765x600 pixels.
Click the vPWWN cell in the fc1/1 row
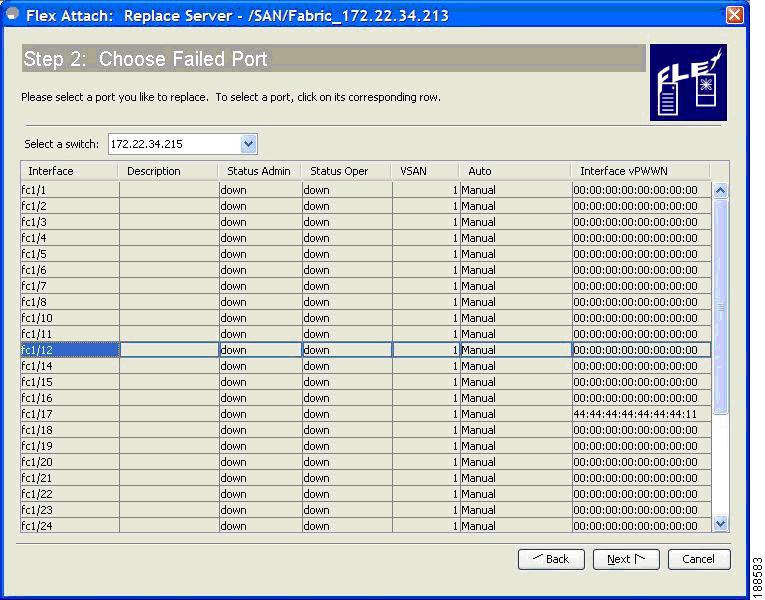pyautogui.click(x=642, y=190)
